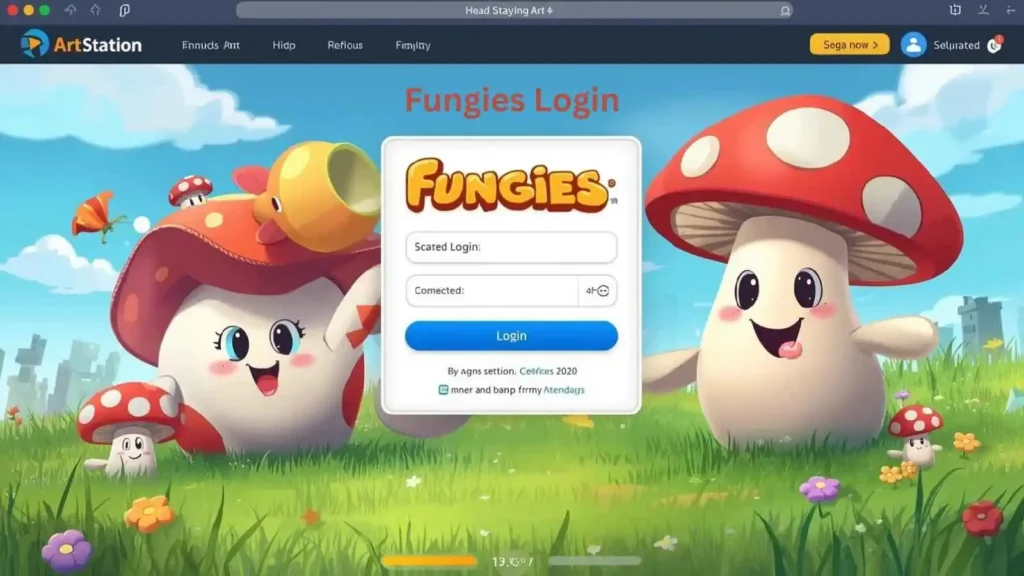The image size is (1024, 576).
Task: Click the green checkbox next to 'mner and banp'
Action: click(x=443, y=390)
